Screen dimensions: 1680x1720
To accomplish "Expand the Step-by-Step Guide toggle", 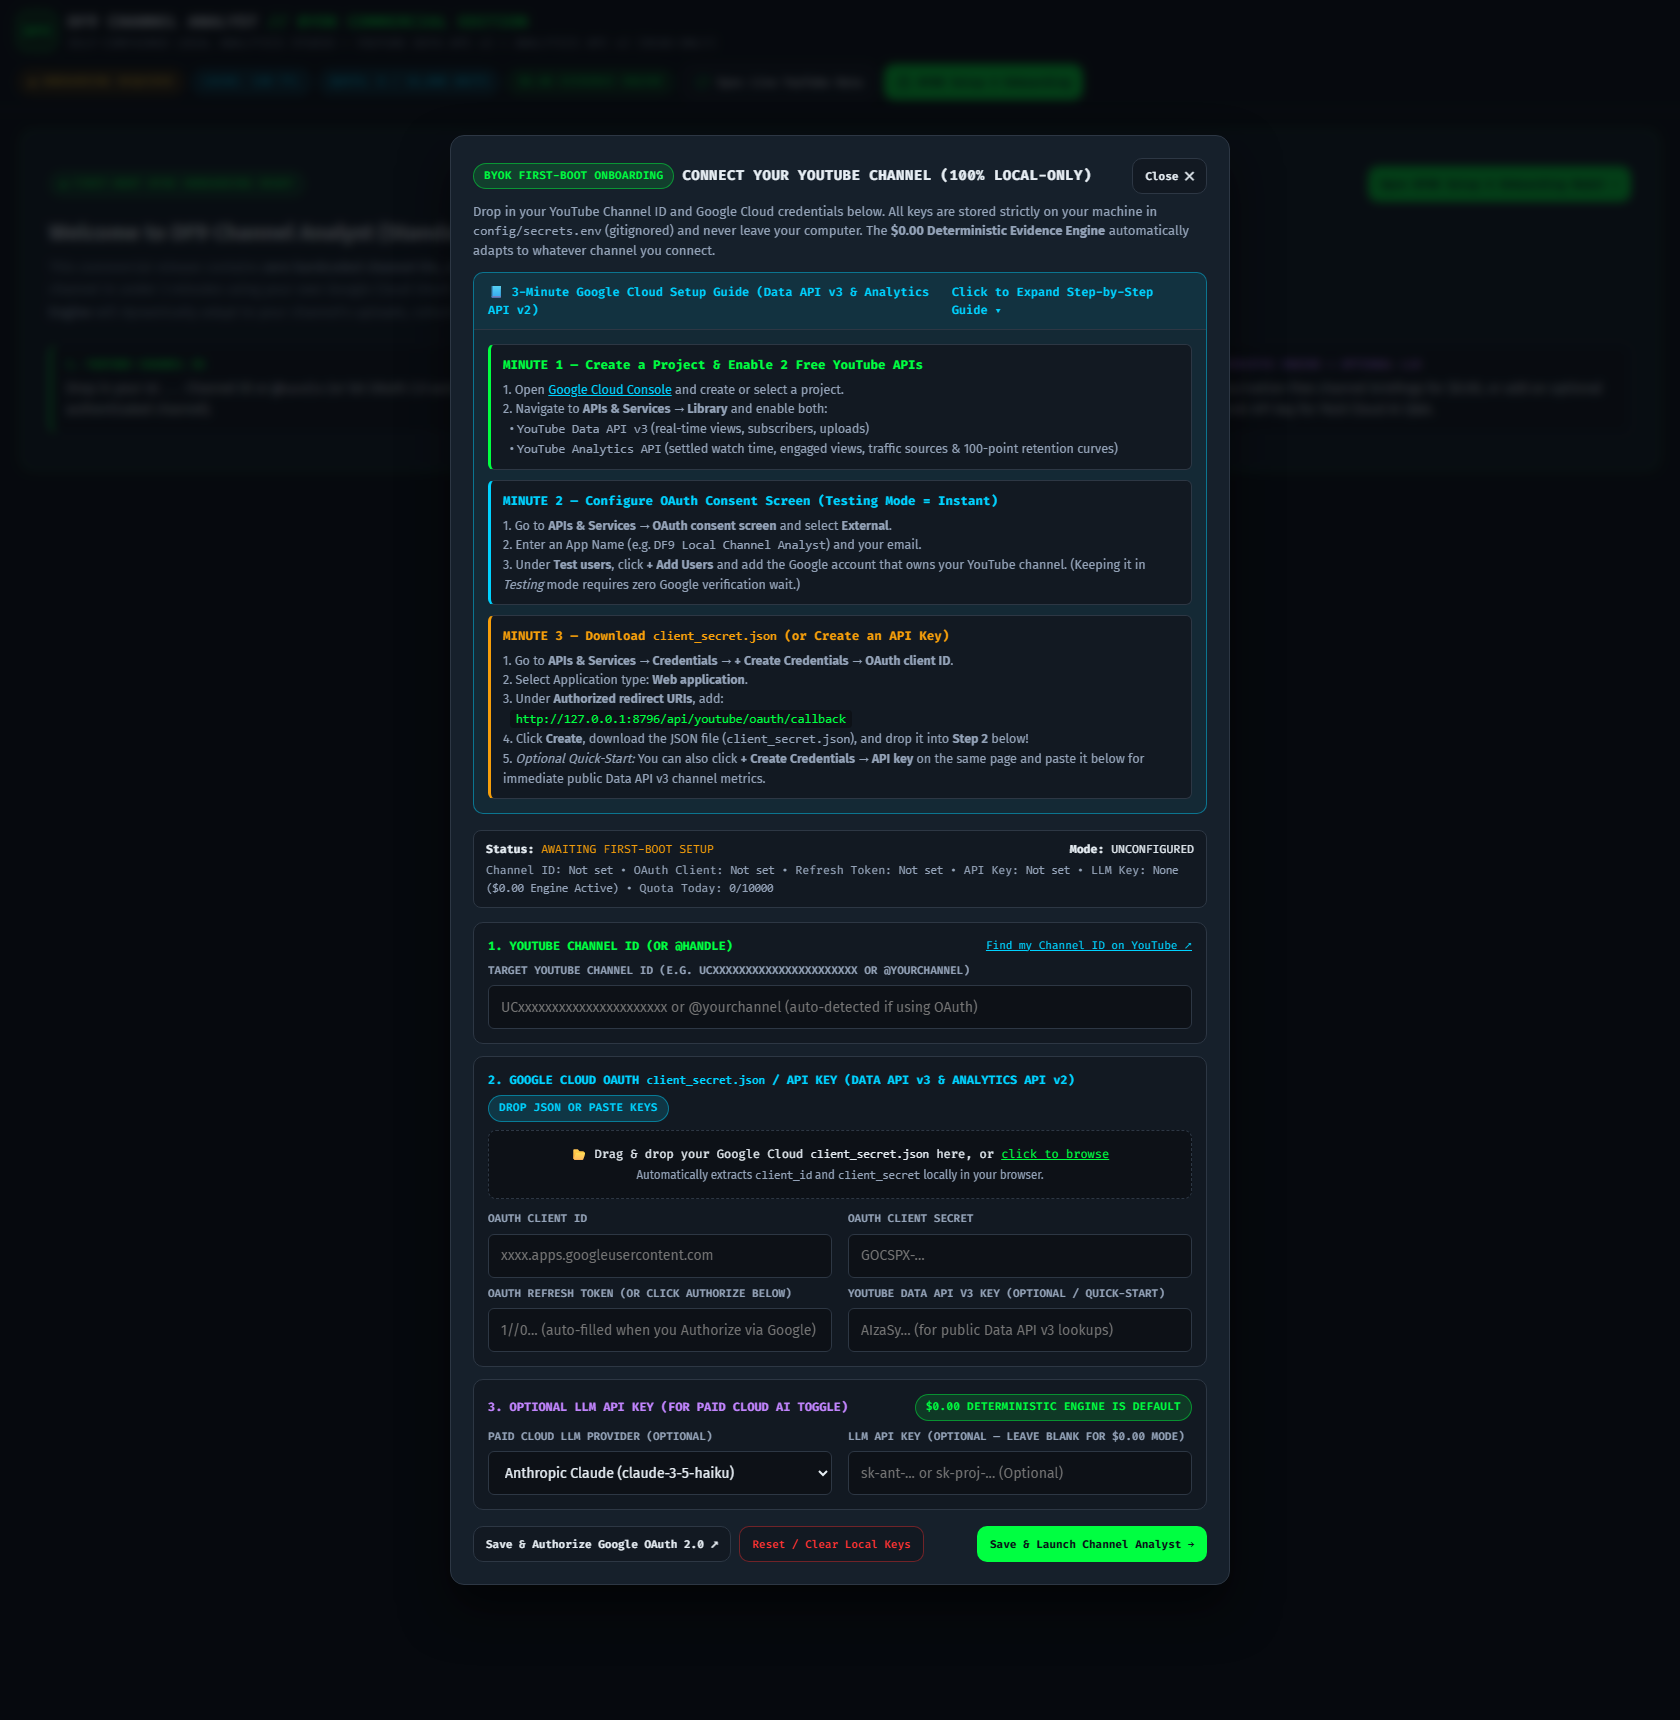I will [x=1052, y=301].
